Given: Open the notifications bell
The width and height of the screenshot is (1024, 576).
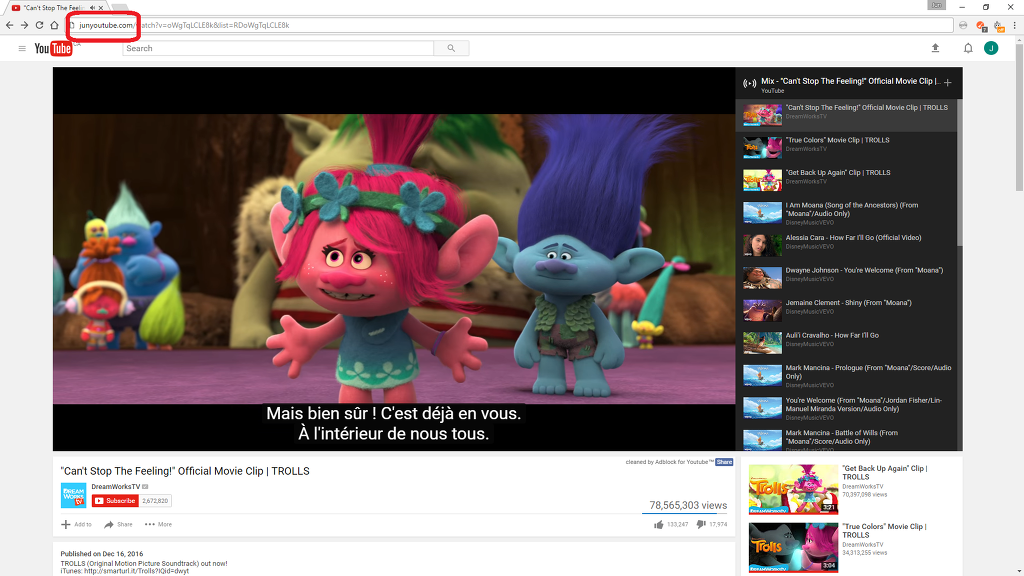Looking at the screenshot, I should tap(968, 48).
